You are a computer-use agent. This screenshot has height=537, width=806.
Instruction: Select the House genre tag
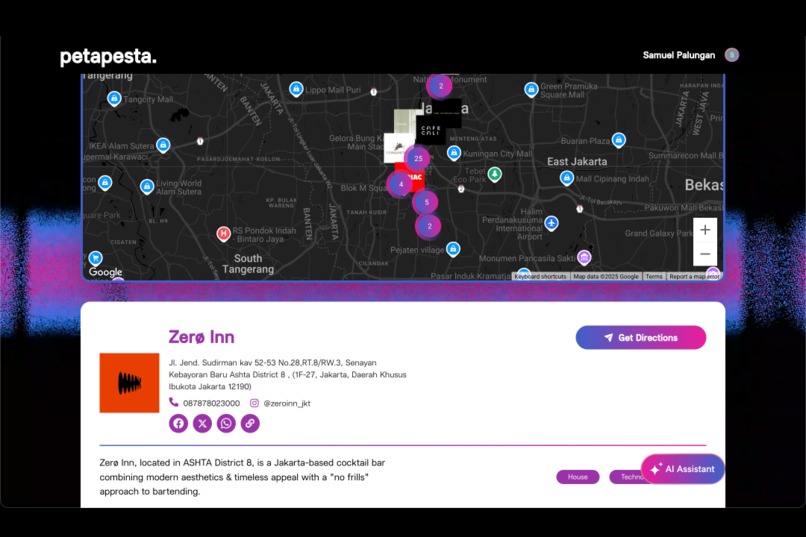click(578, 477)
